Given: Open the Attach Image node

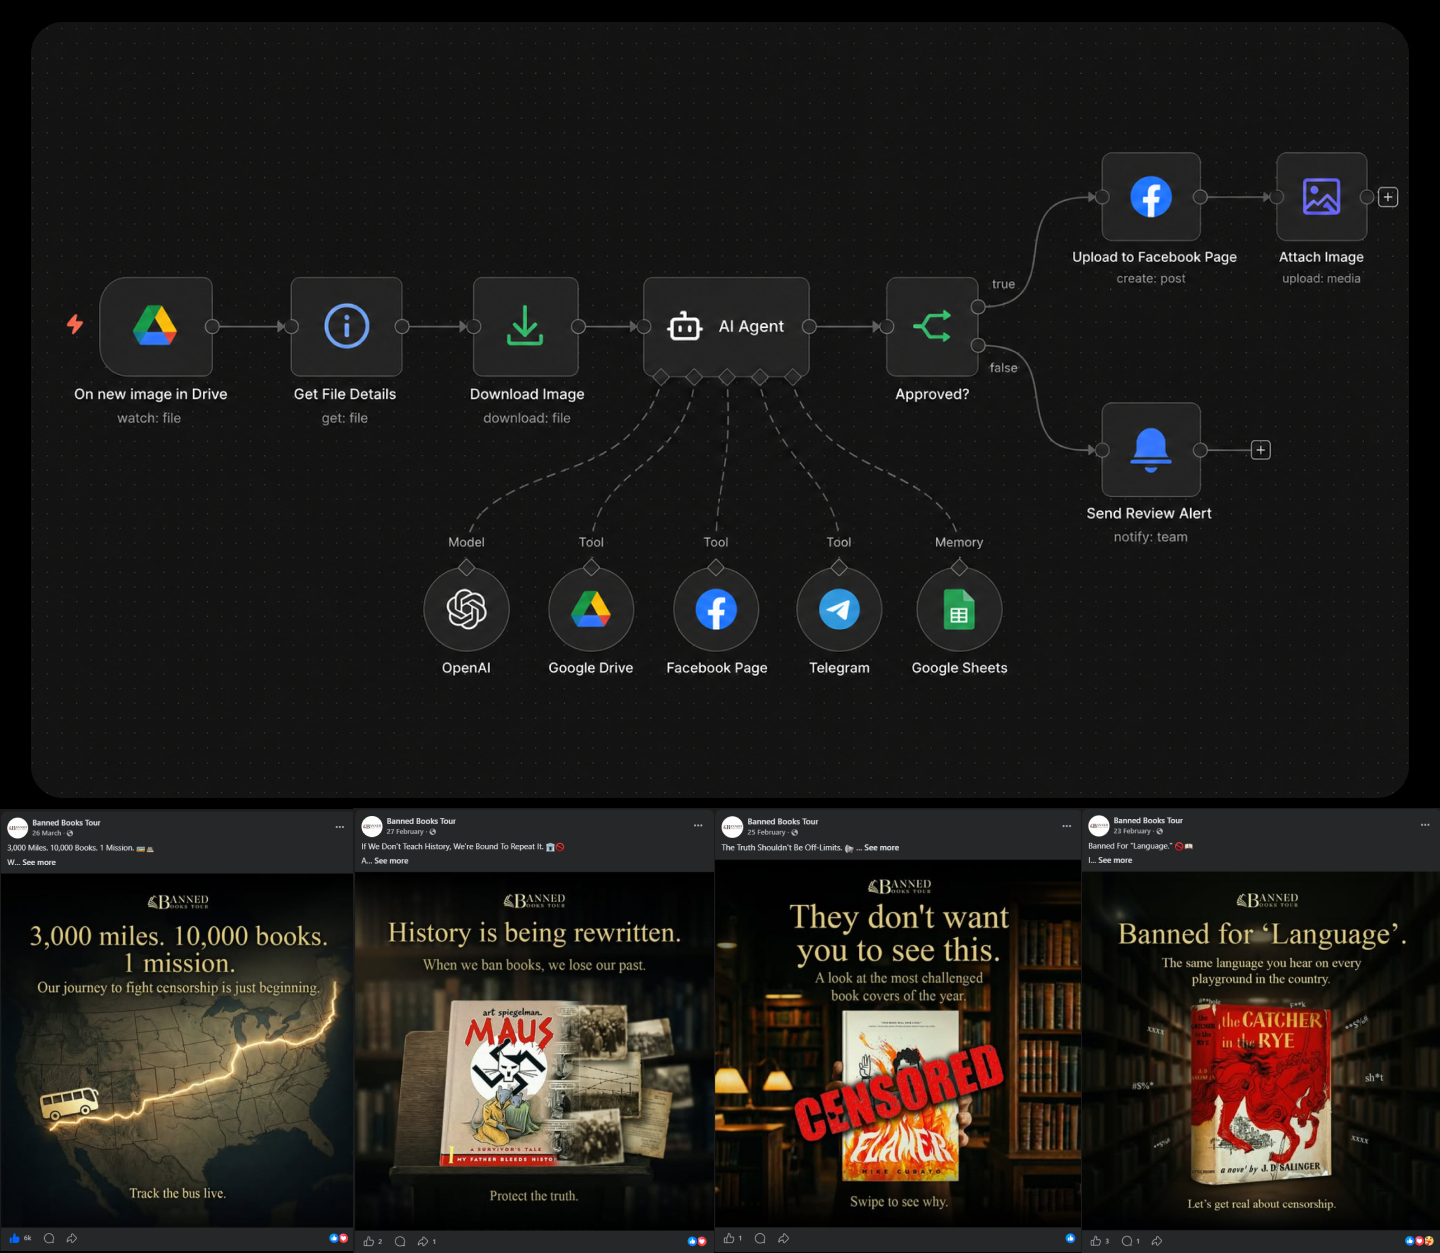Looking at the screenshot, I should pos(1321,197).
